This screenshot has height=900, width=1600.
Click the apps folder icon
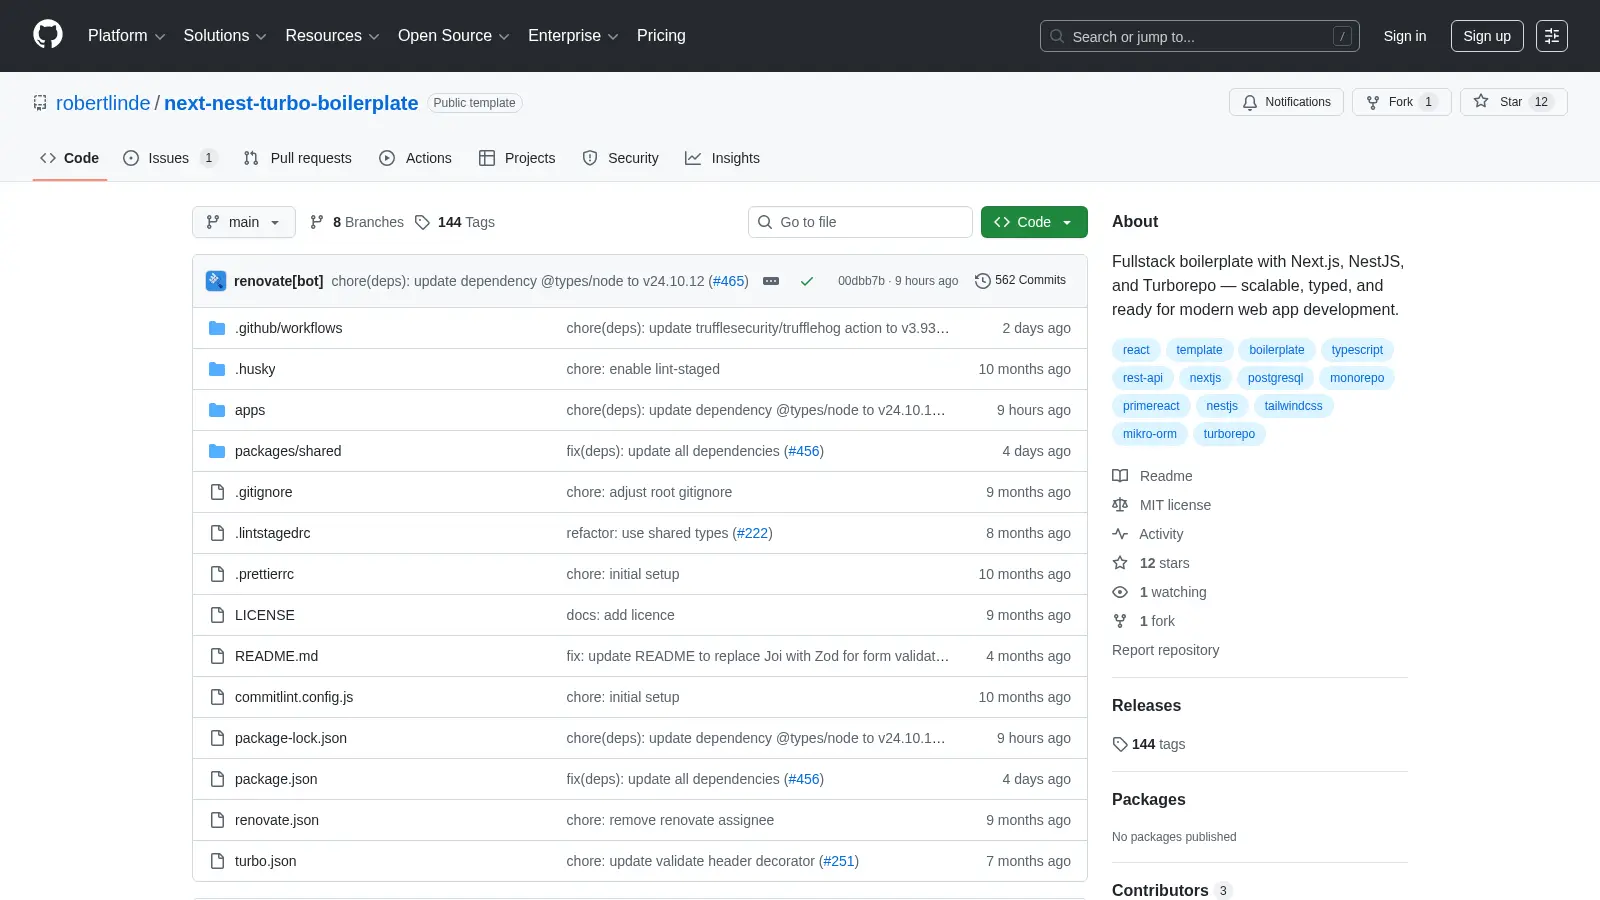click(217, 410)
